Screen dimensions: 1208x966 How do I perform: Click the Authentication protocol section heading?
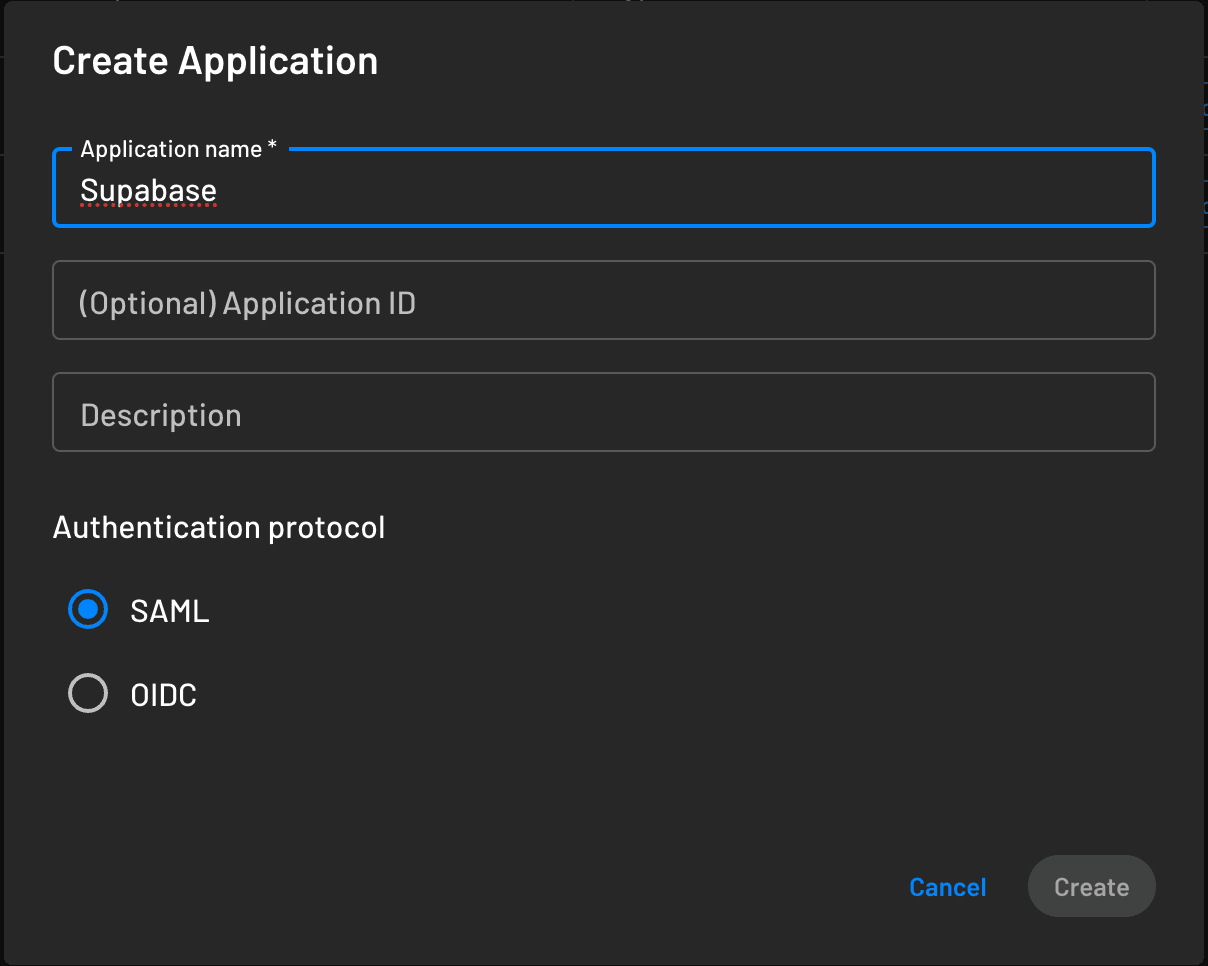219,527
